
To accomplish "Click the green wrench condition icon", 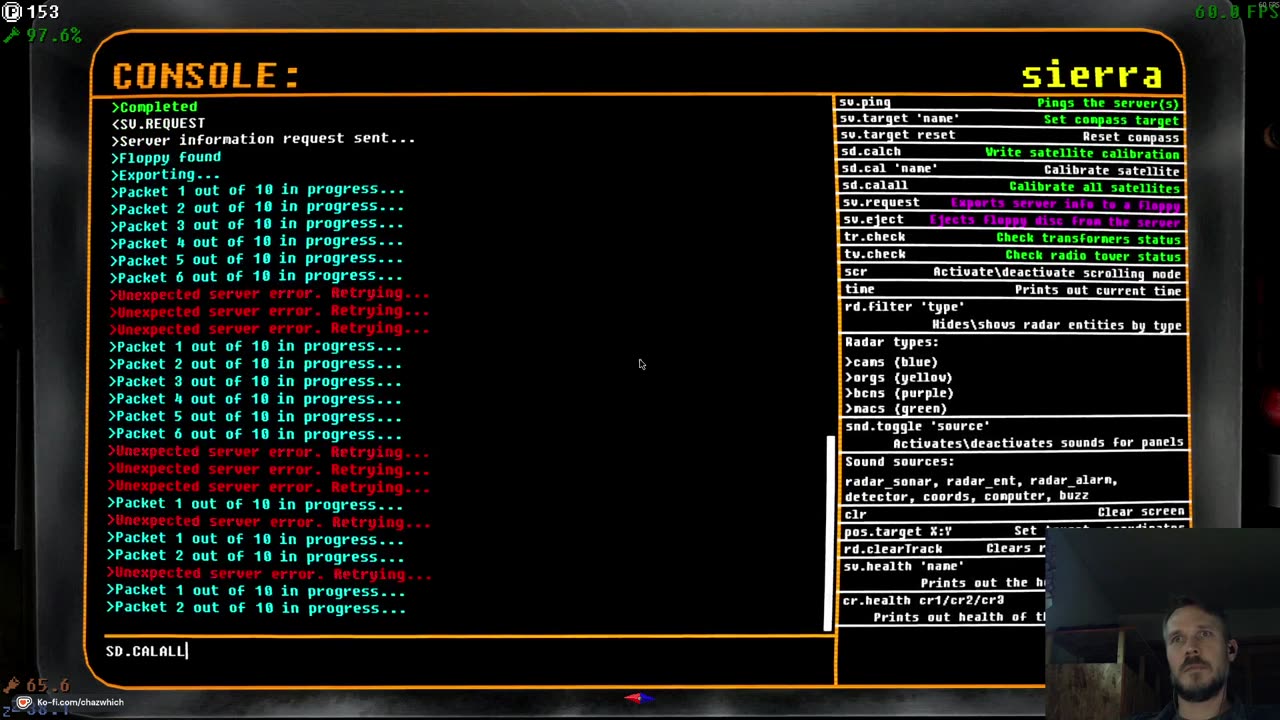I will coord(12,36).
